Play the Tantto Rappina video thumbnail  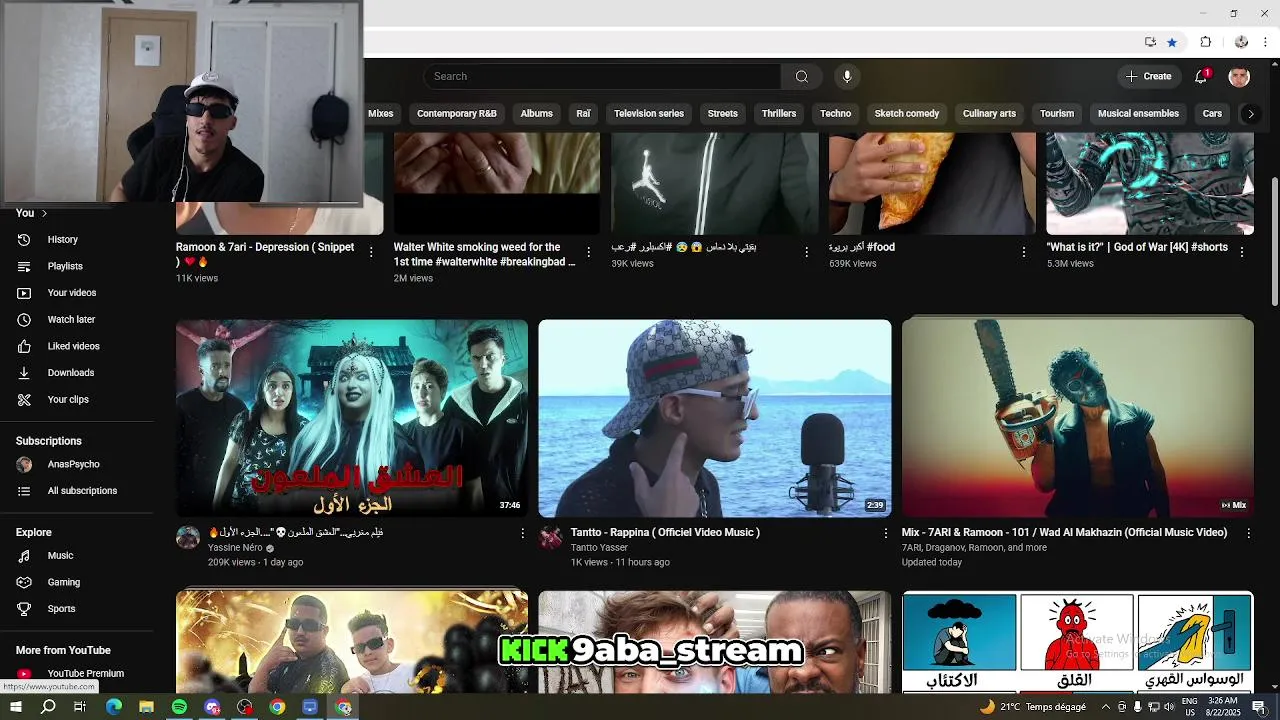715,418
